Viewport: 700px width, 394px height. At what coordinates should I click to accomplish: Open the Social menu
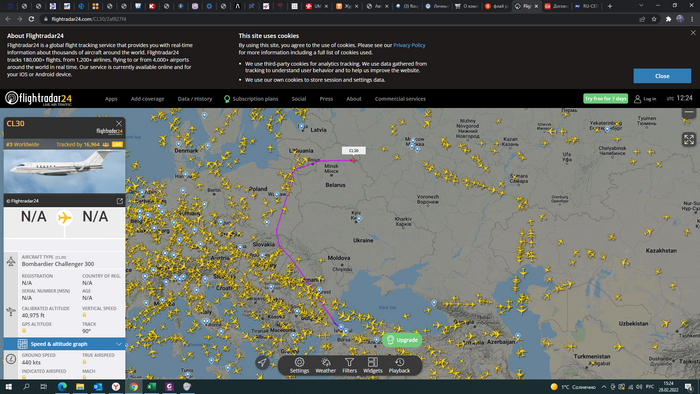[x=299, y=99]
